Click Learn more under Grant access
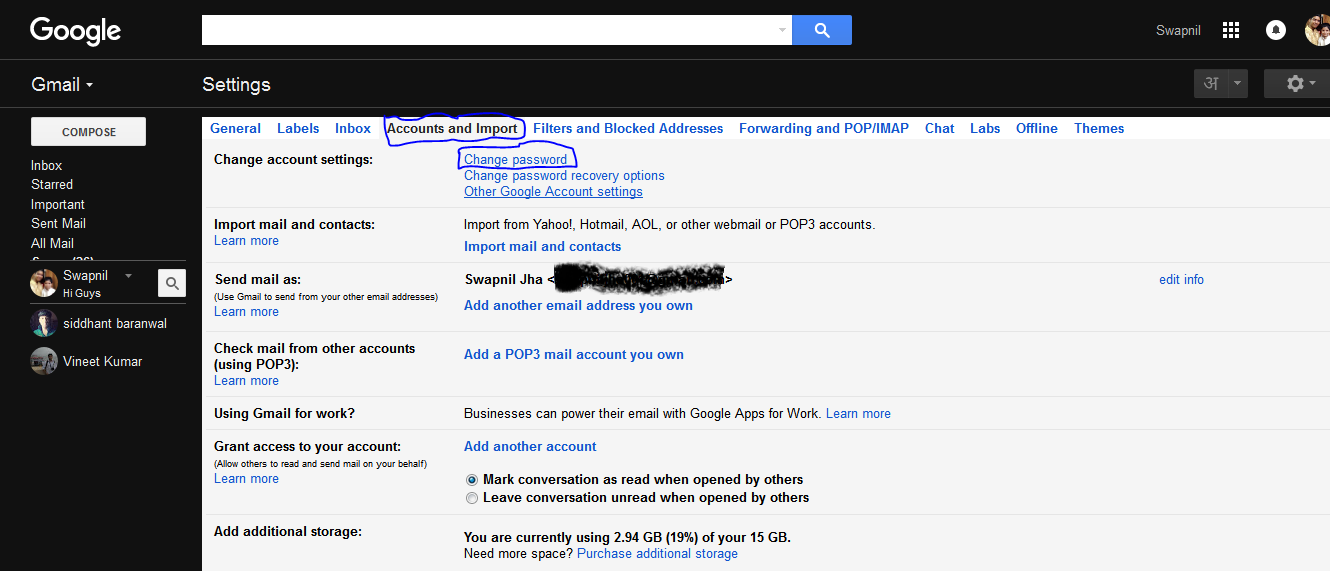Viewport: 1330px width, 571px height. click(246, 478)
